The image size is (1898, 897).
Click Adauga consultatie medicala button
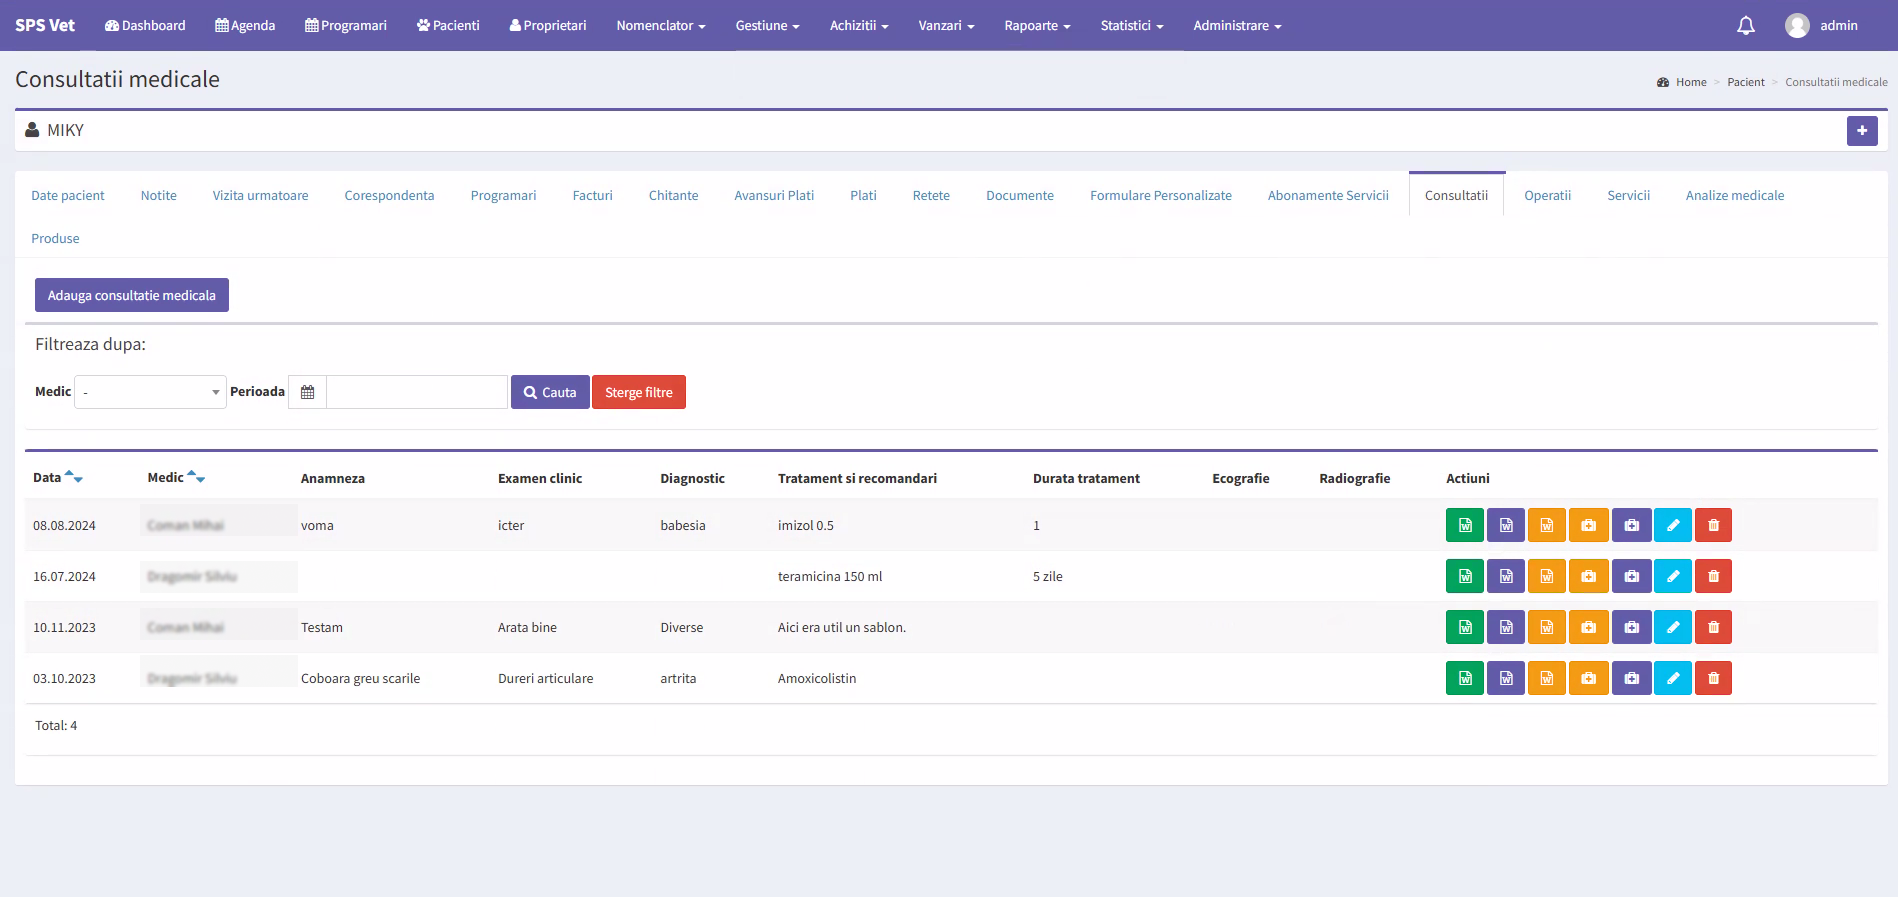click(132, 295)
